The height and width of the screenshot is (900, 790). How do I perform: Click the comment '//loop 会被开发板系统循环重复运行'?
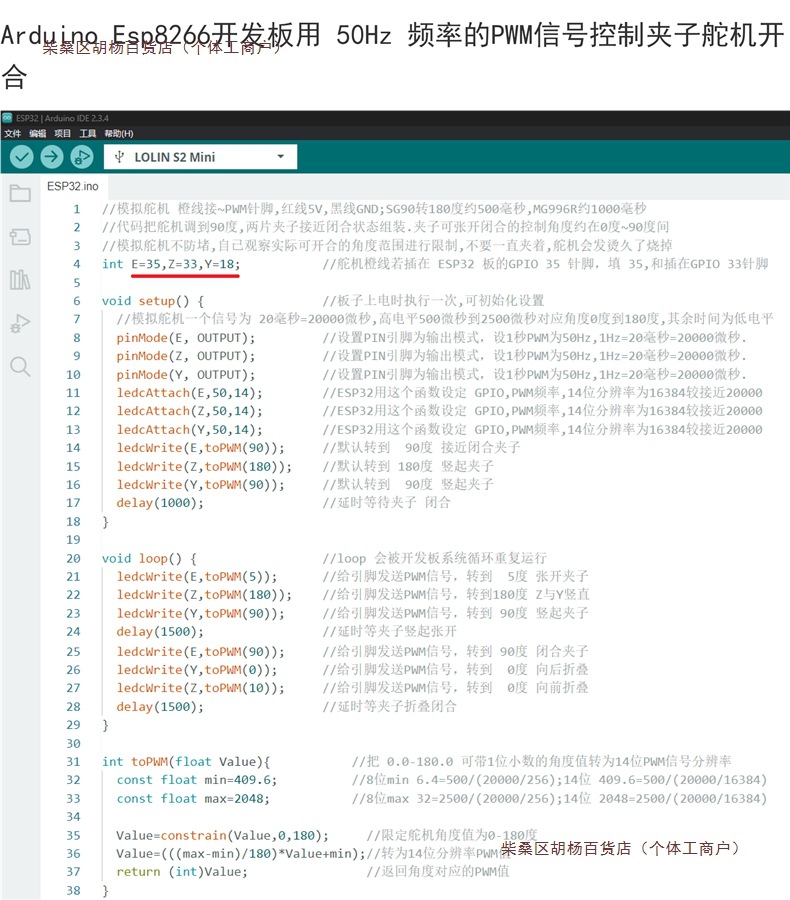(435, 558)
